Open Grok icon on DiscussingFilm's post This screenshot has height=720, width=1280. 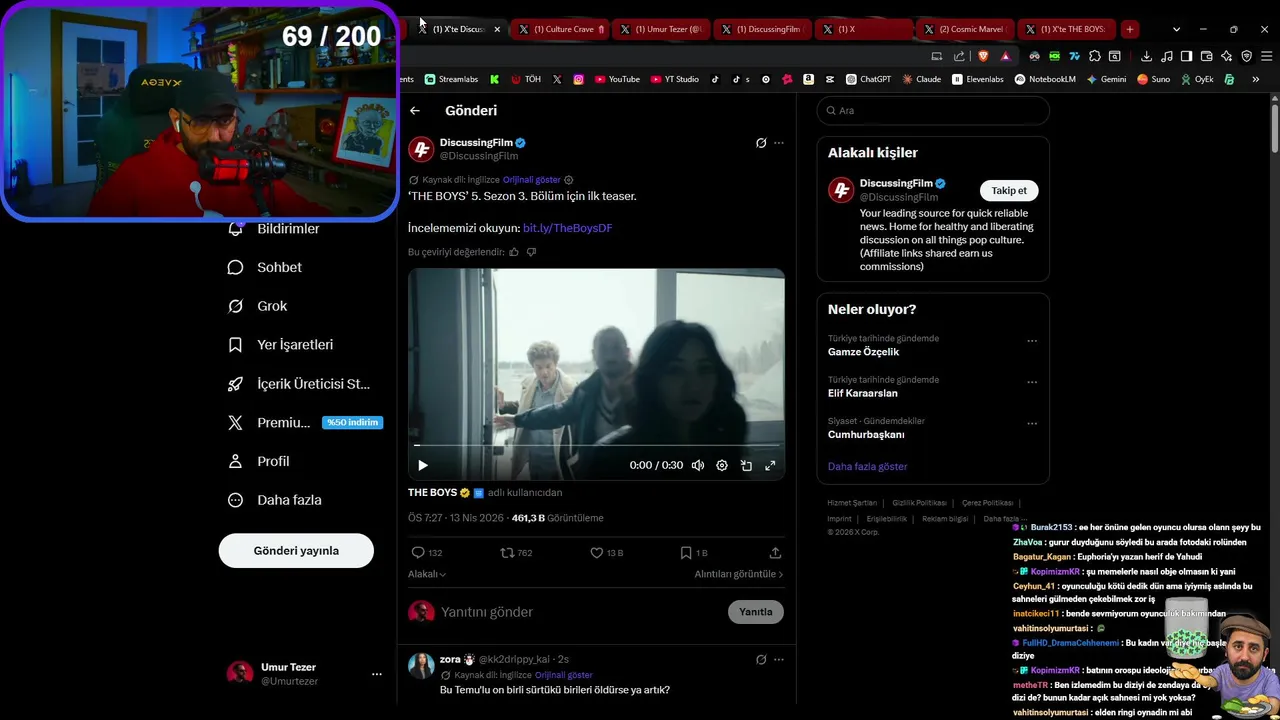(x=761, y=143)
